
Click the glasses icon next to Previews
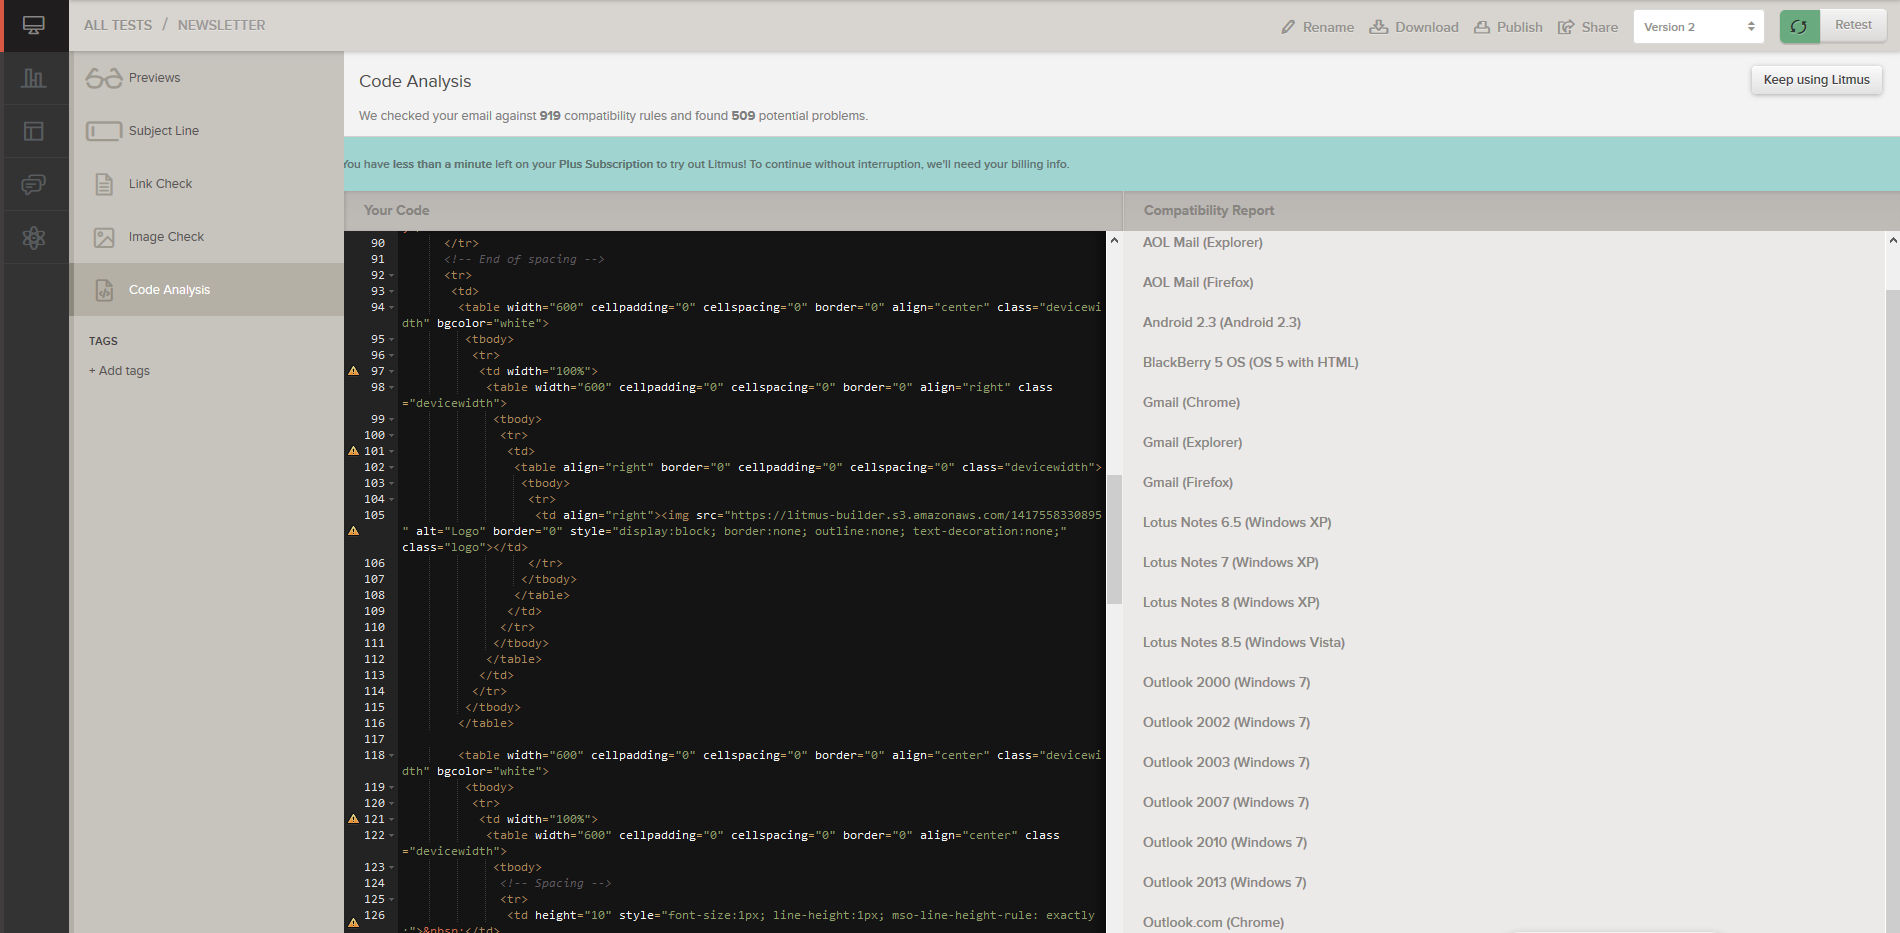[104, 78]
